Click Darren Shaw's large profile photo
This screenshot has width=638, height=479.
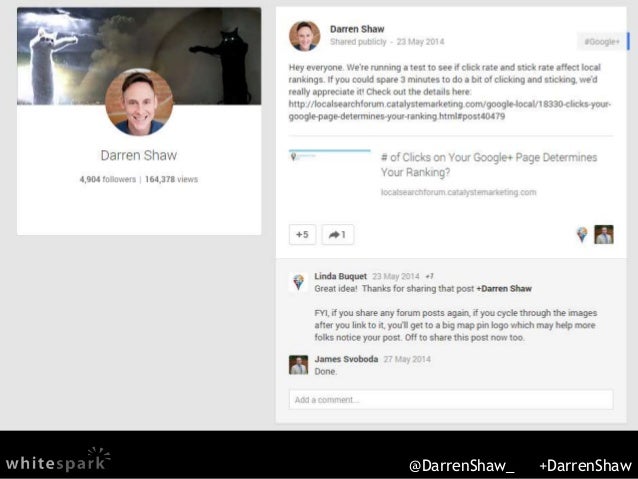point(139,102)
